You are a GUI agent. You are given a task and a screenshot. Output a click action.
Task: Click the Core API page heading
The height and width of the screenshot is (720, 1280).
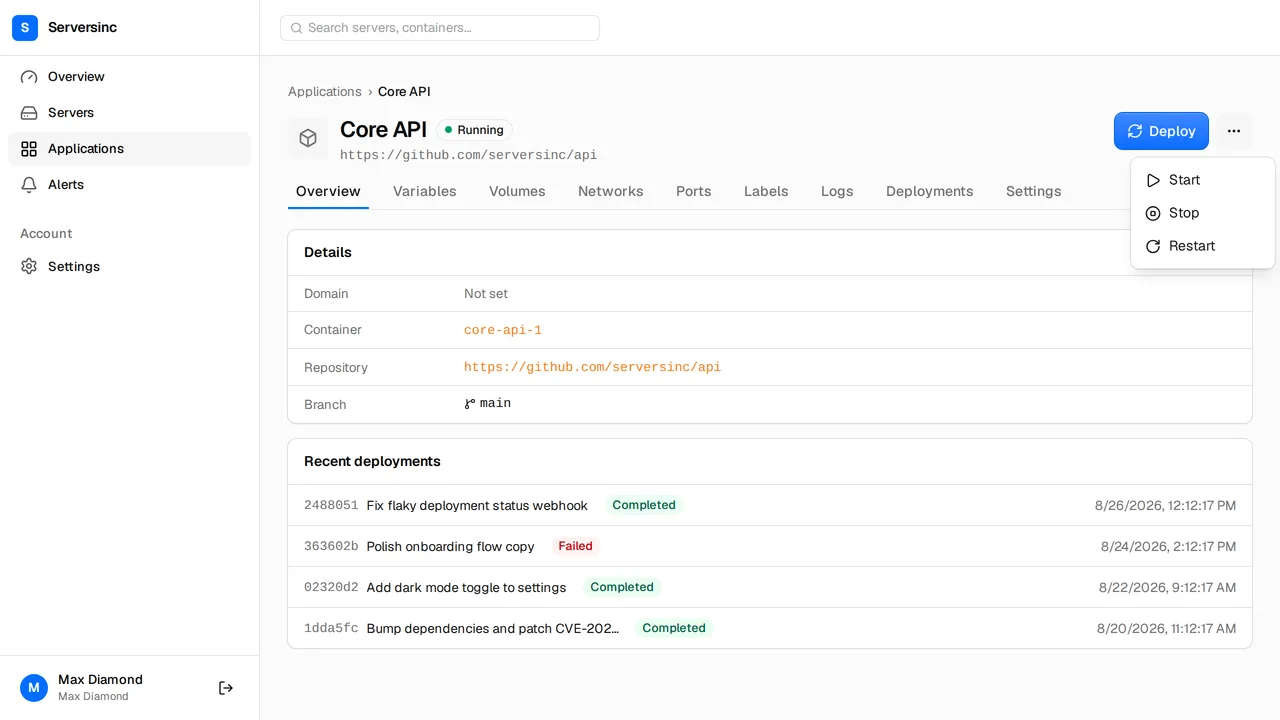[383, 130]
